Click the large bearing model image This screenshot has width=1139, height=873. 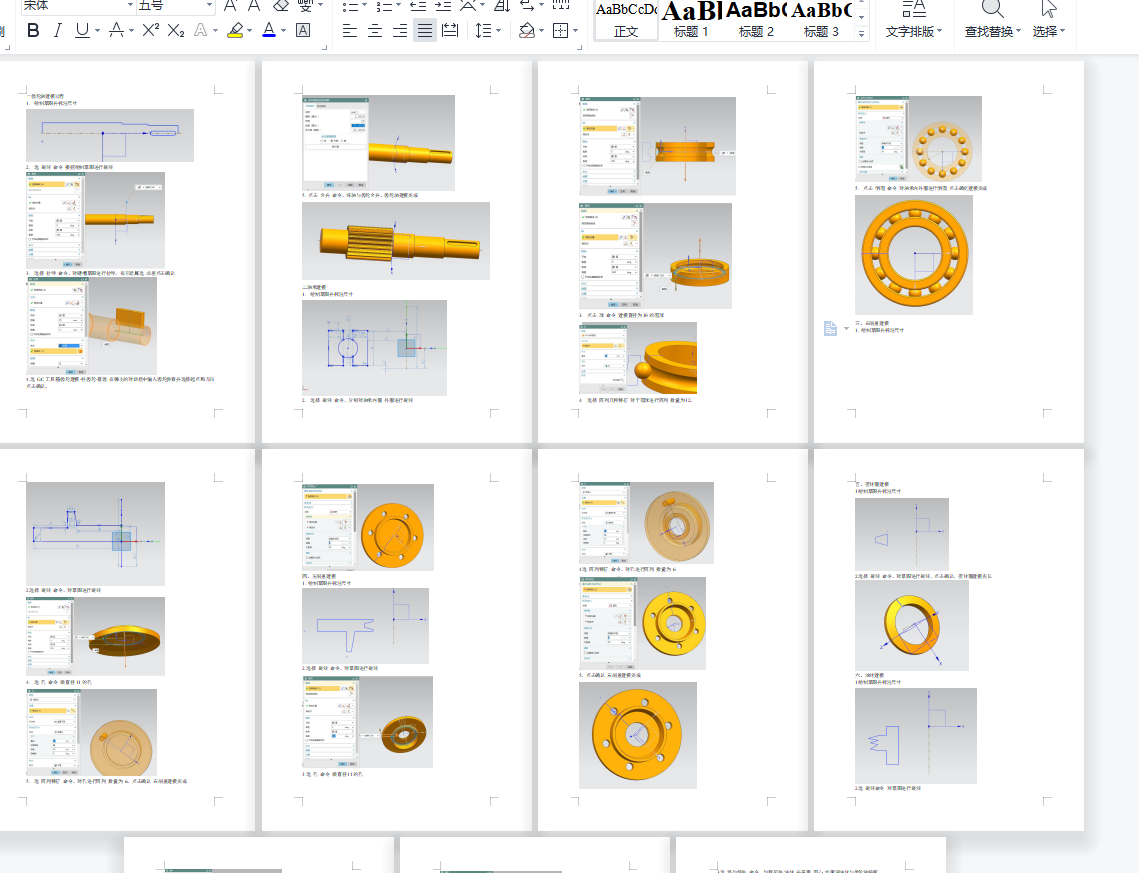(914, 255)
